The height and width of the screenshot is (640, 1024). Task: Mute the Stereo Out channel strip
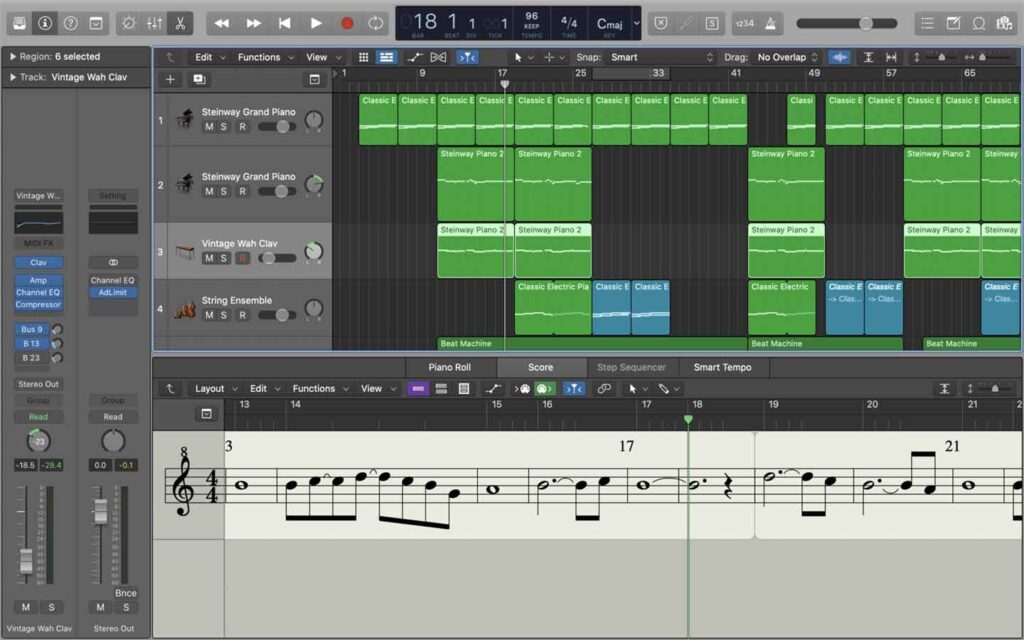(x=101, y=607)
